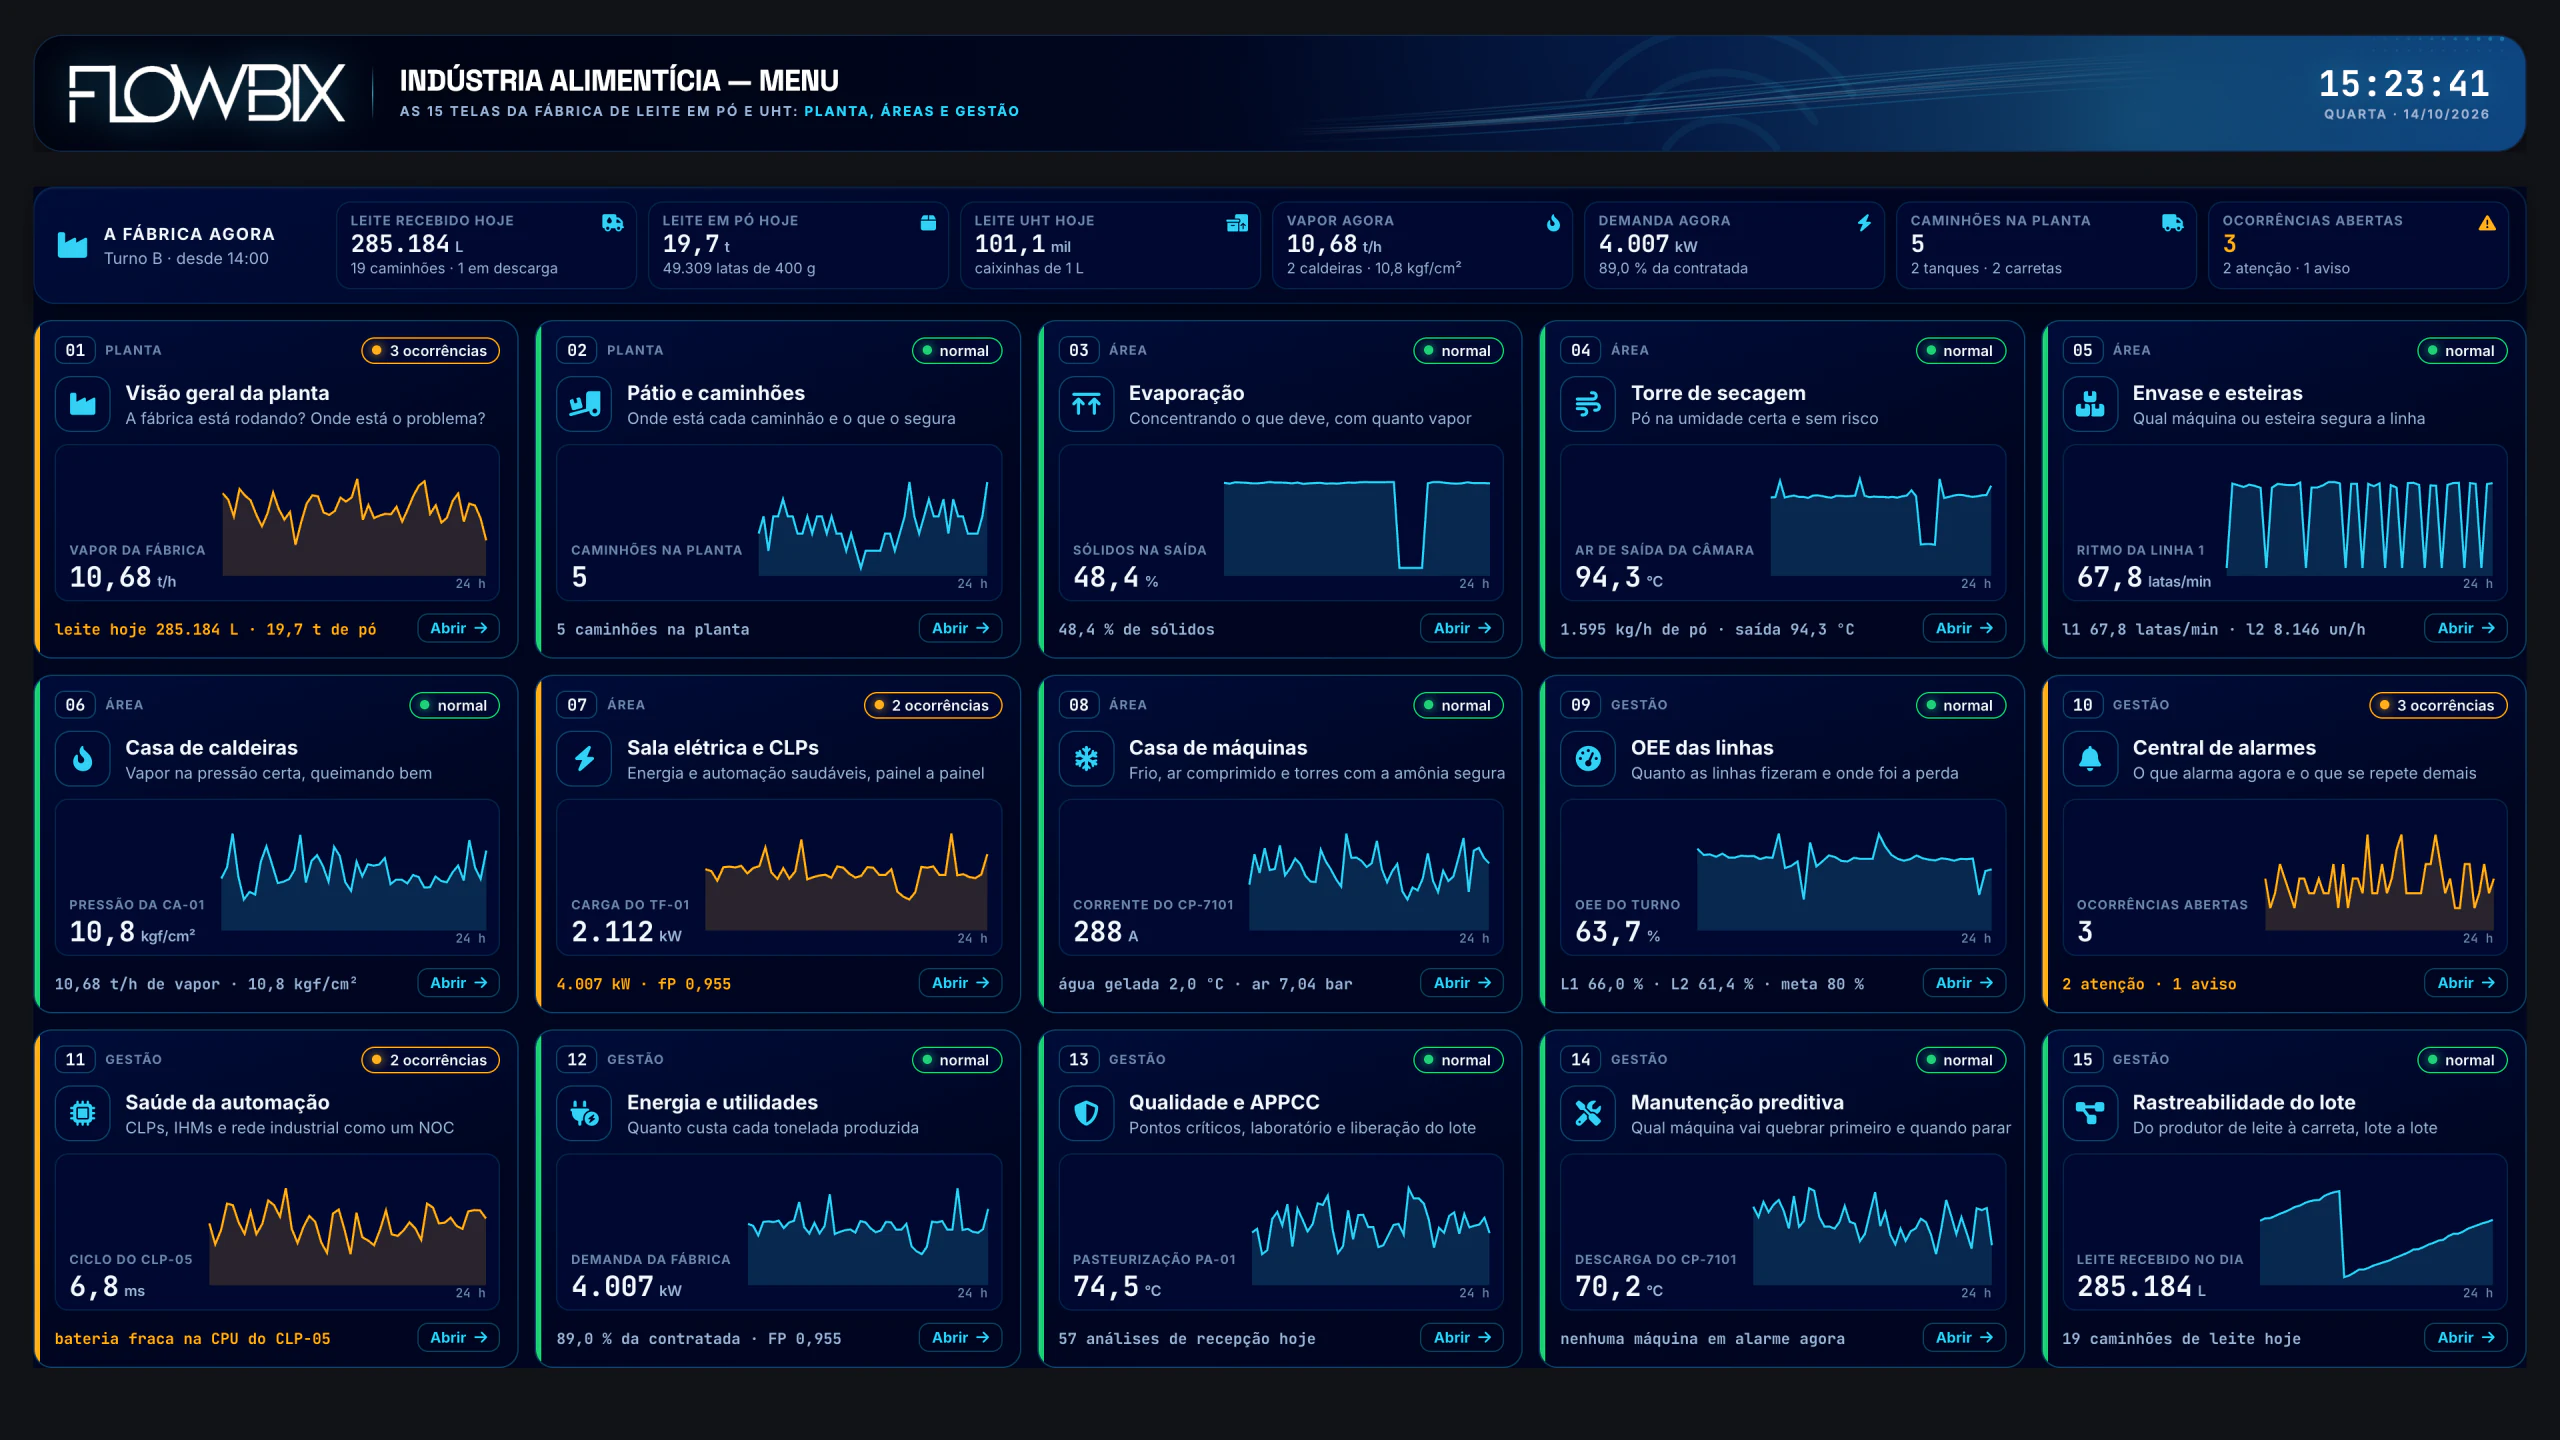This screenshot has height=1440, width=2560.
Task: Select the gauge icon for OEE das linhas
Action: tap(1588, 759)
